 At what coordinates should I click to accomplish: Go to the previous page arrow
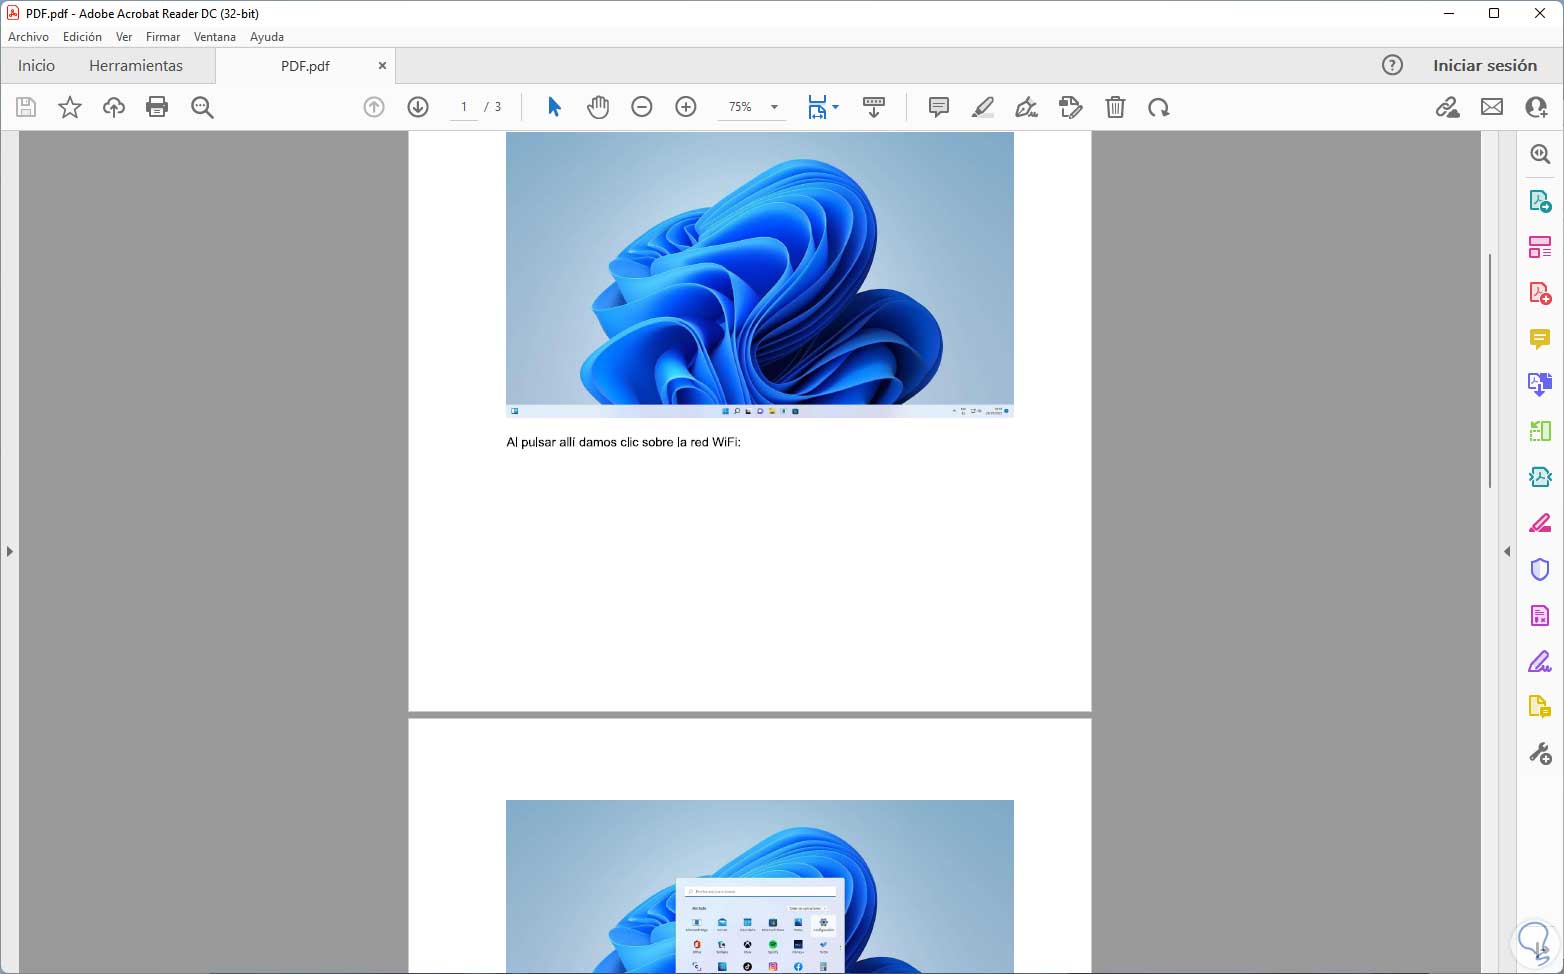374,107
